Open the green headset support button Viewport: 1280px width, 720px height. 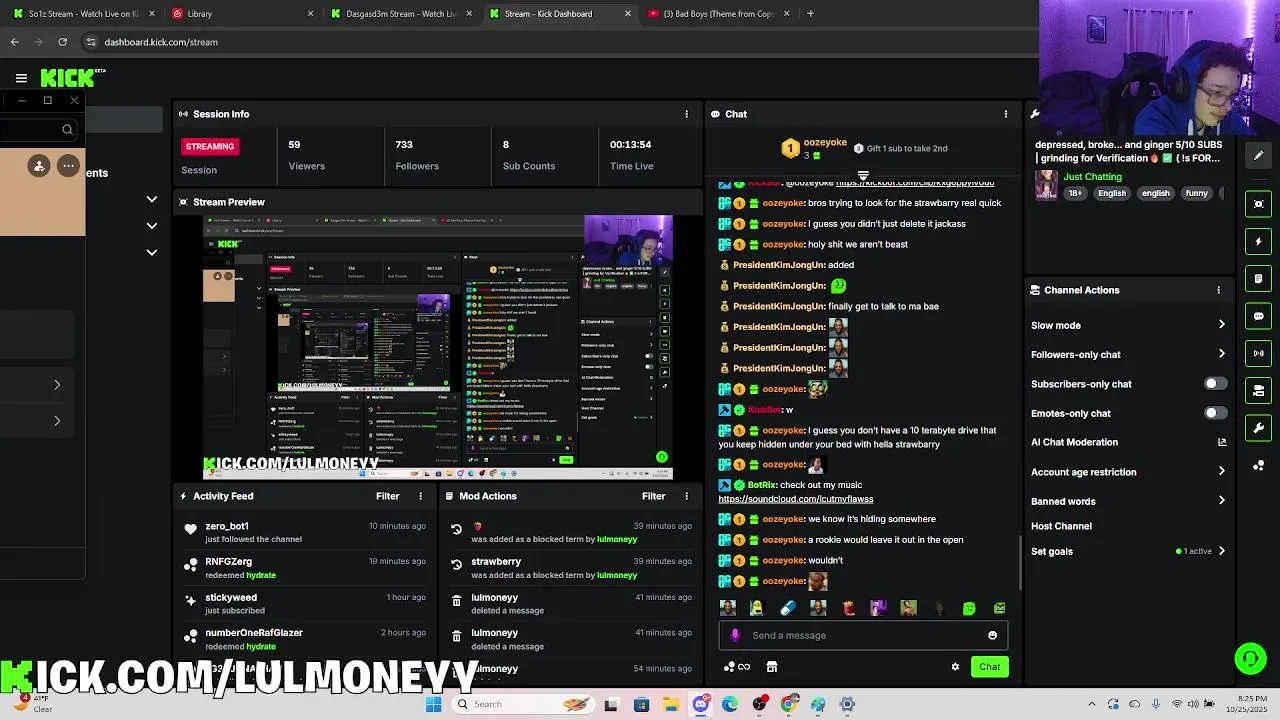click(x=1250, y=658)
